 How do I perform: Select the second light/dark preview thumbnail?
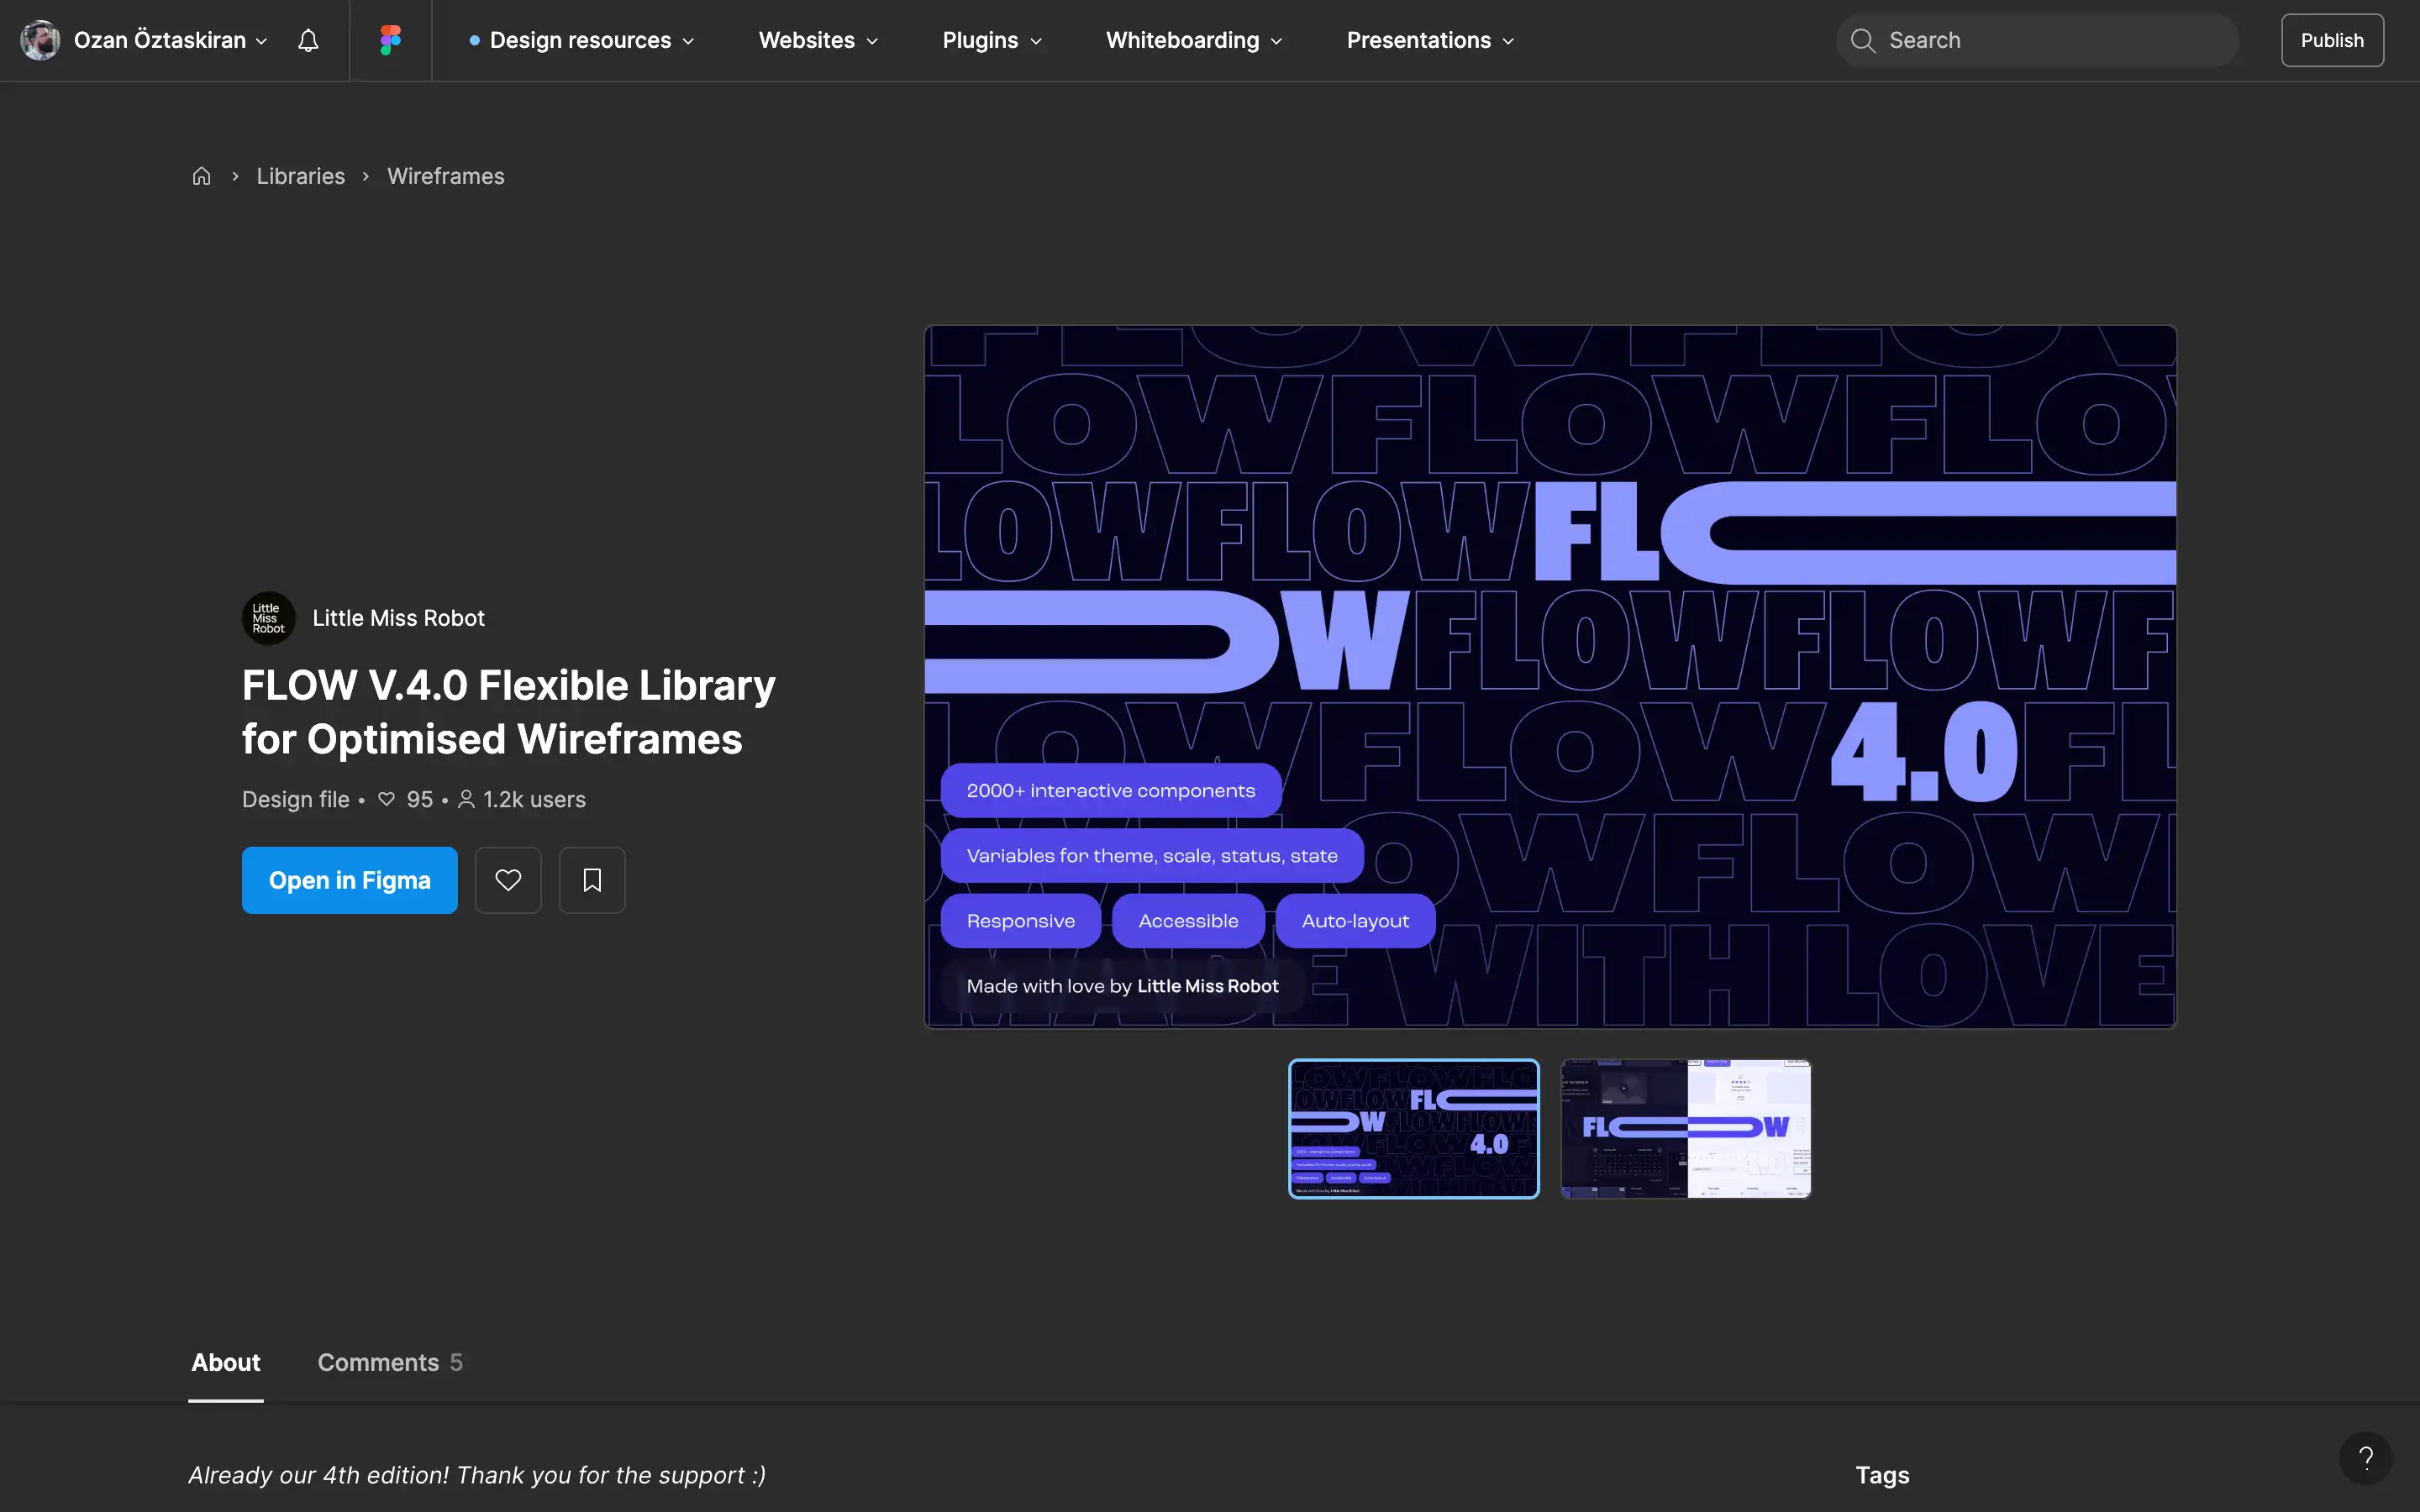(x=1686, y=1128)
